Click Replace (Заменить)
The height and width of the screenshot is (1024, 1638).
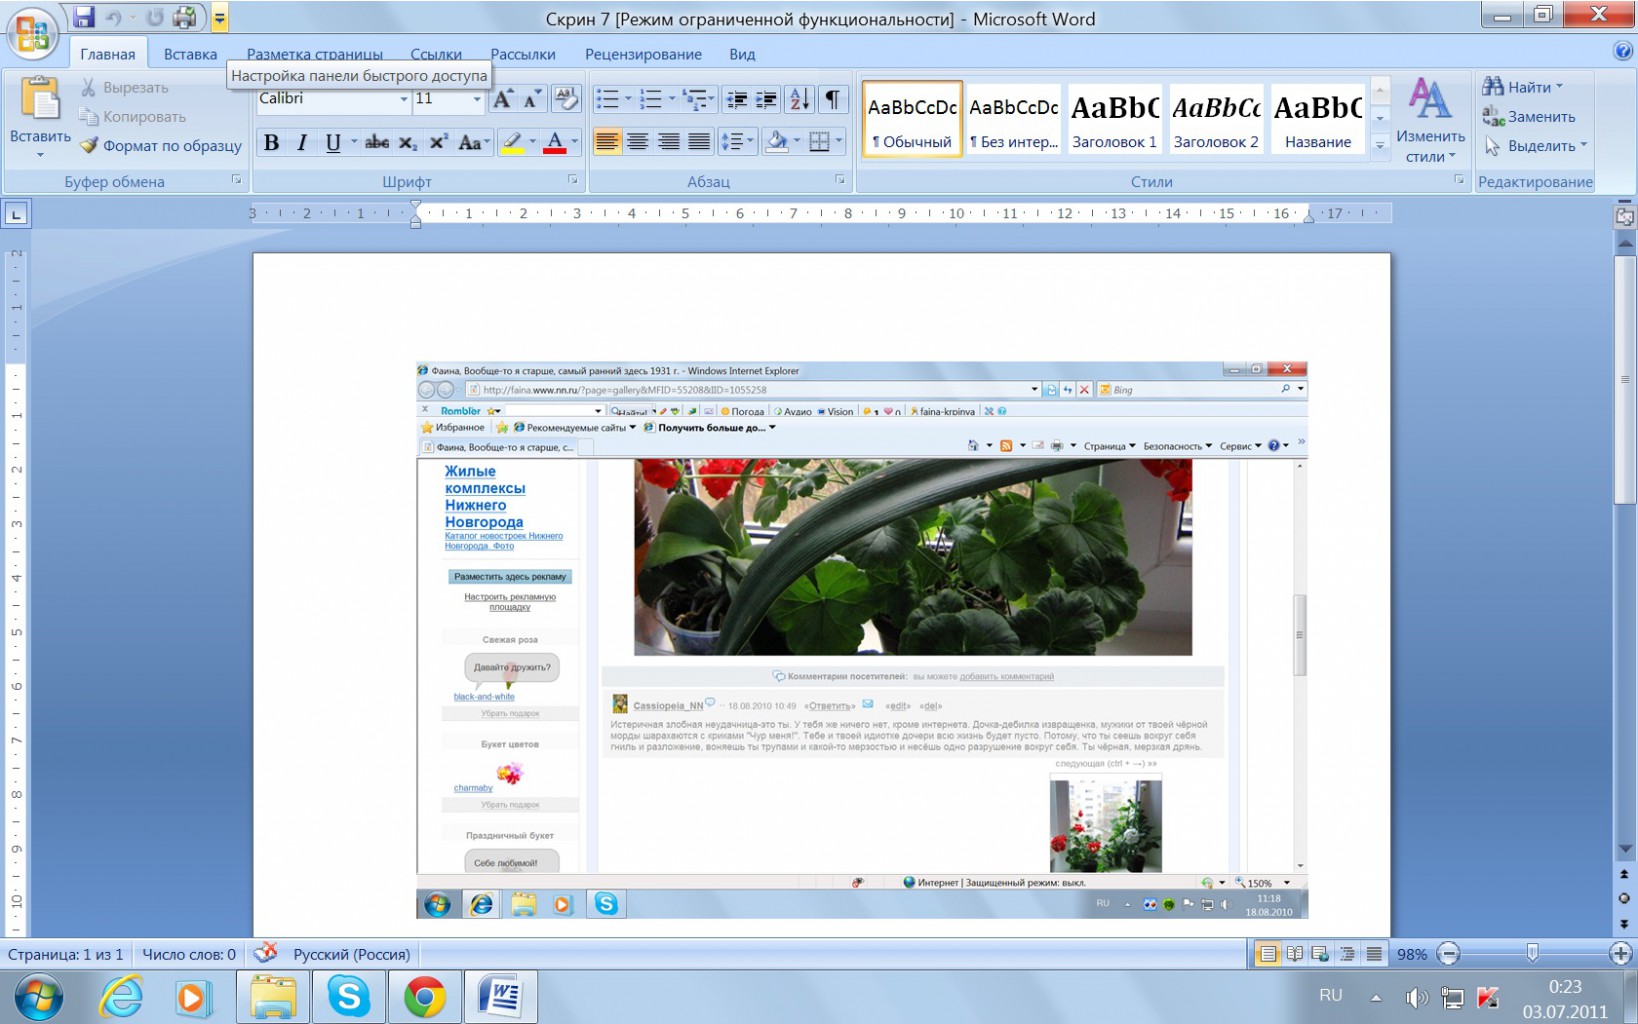pyautogui.click(x=1529, y=117)
